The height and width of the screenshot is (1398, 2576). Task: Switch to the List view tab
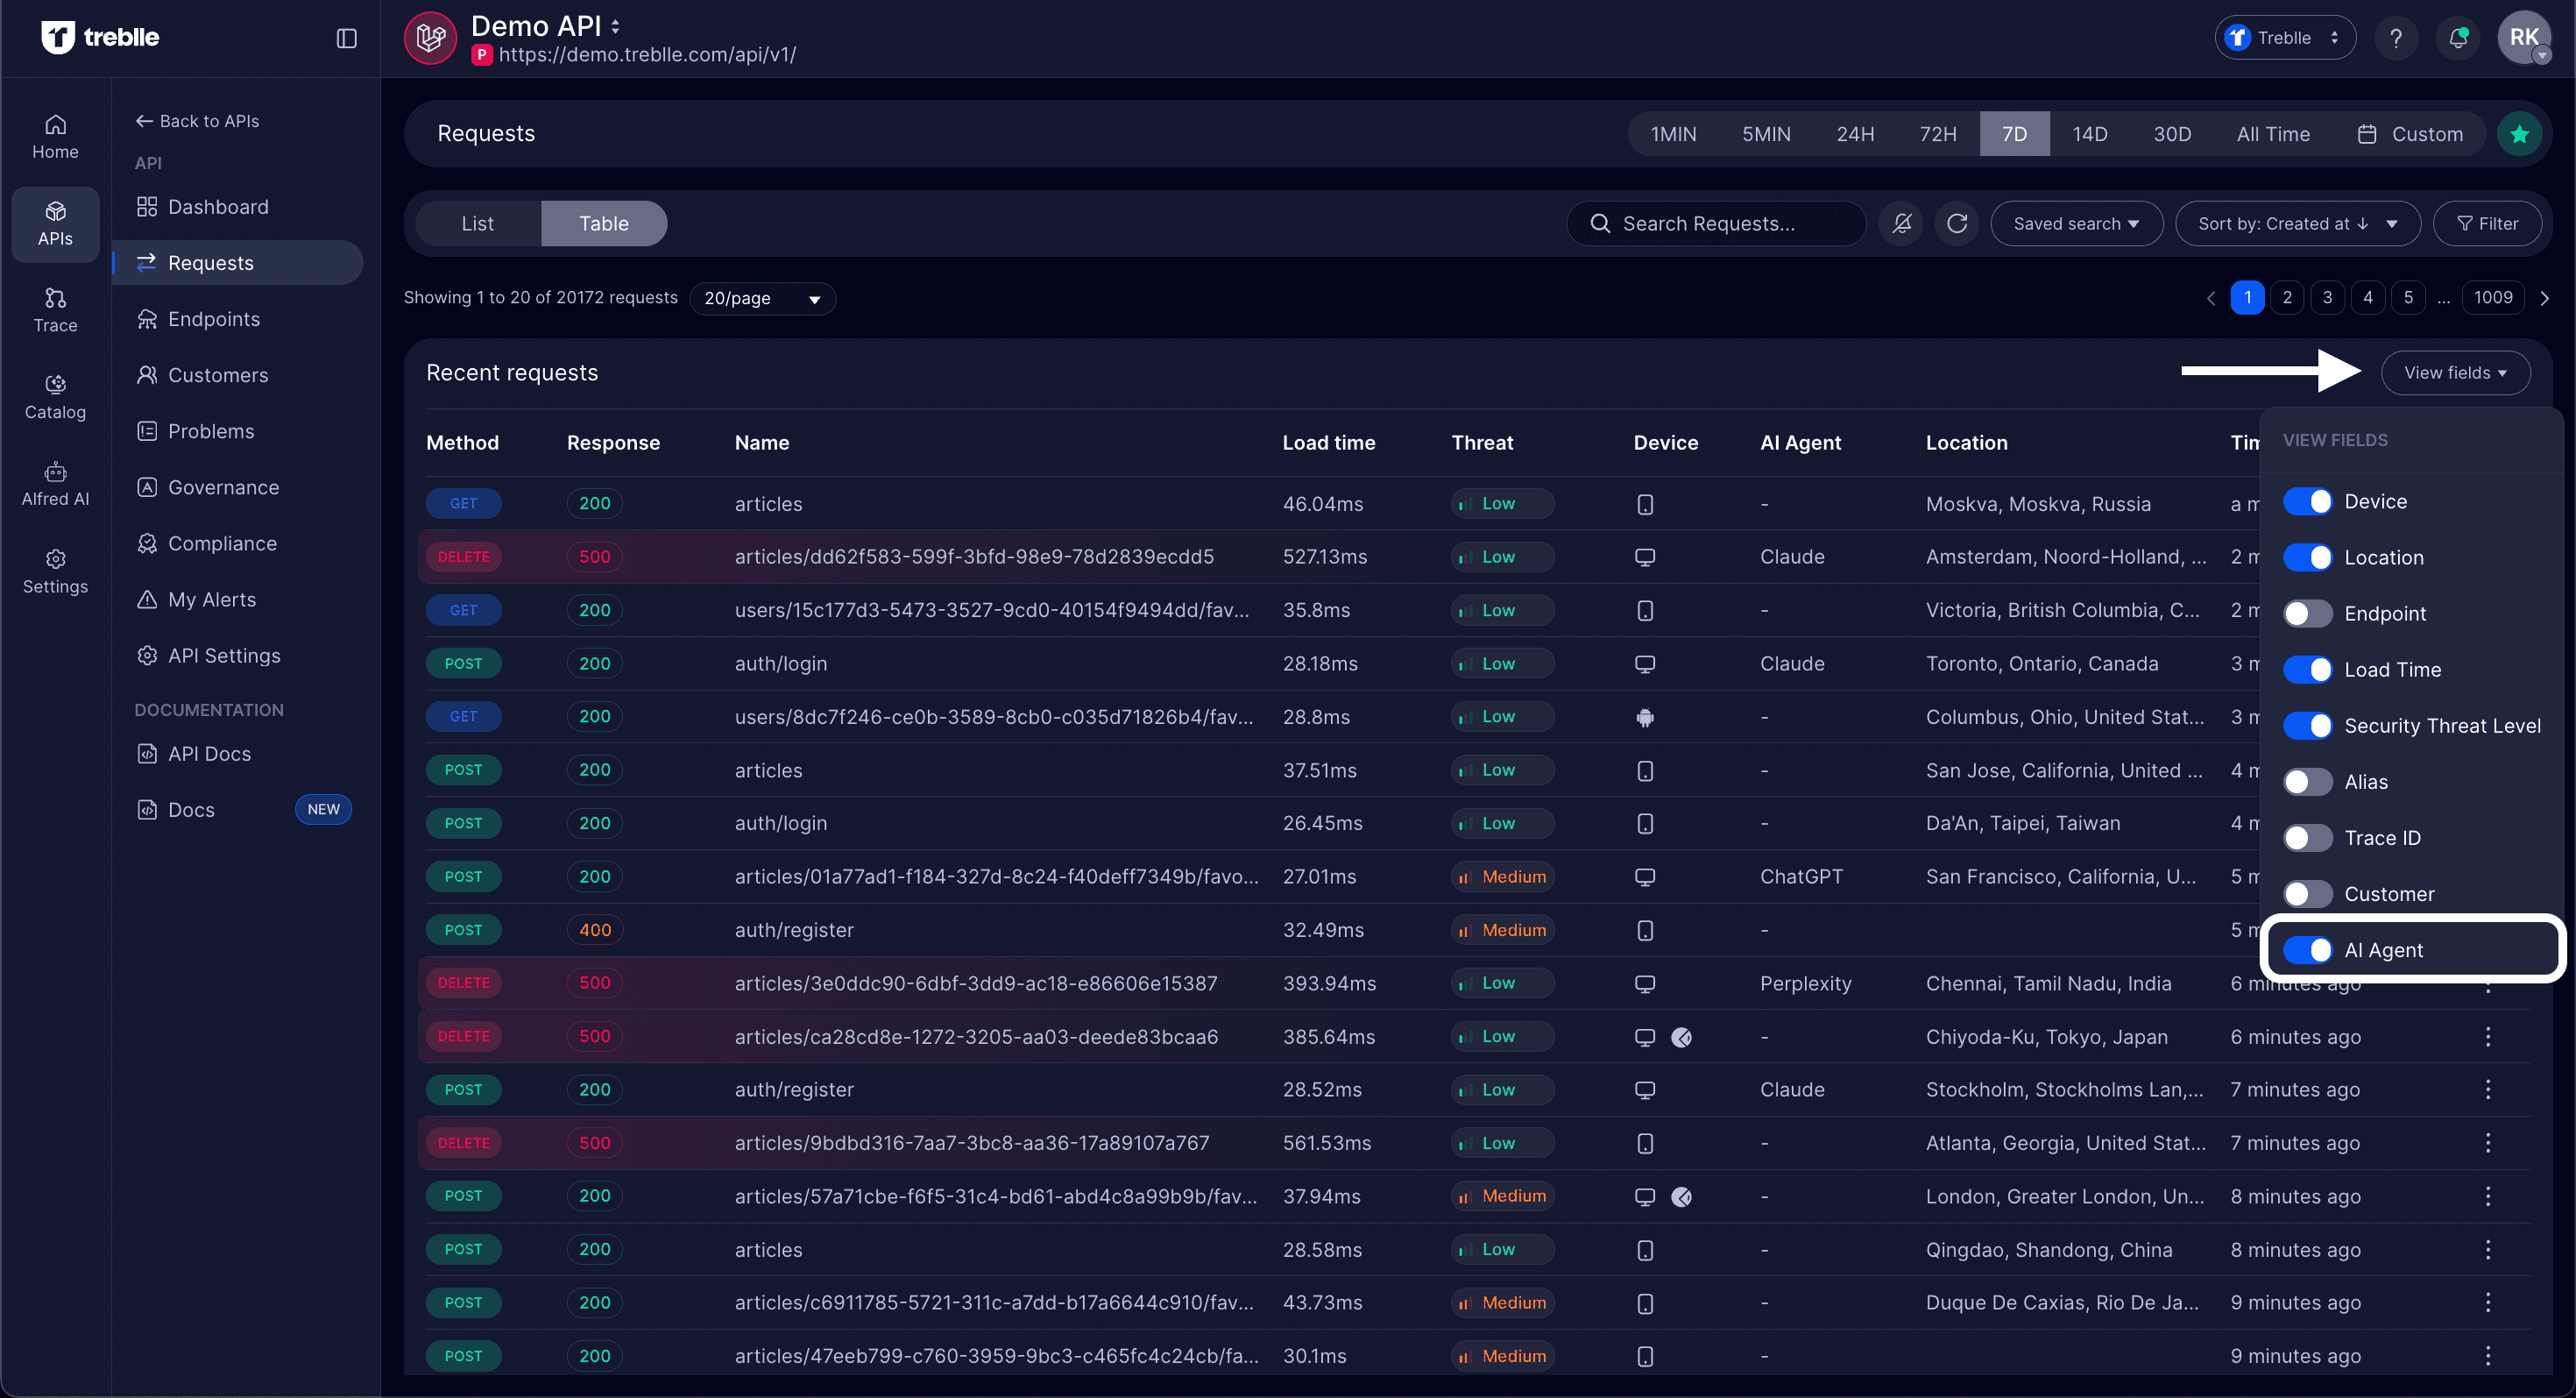(477, 223)
